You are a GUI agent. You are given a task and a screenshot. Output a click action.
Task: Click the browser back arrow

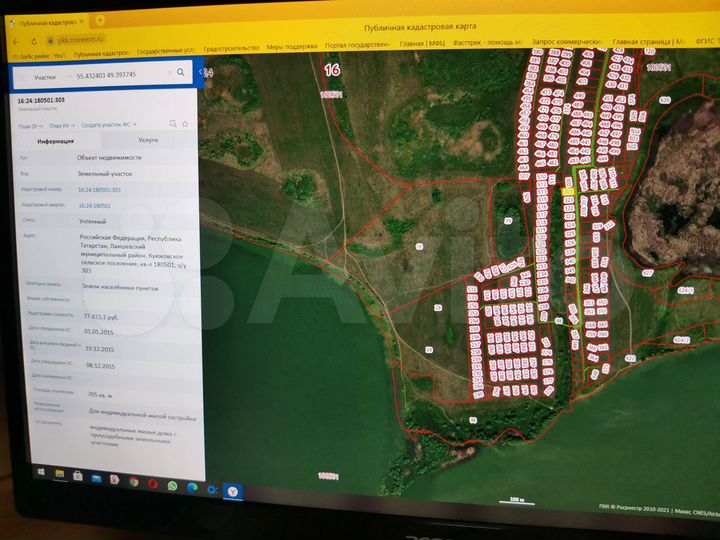[x=14, y=40]
